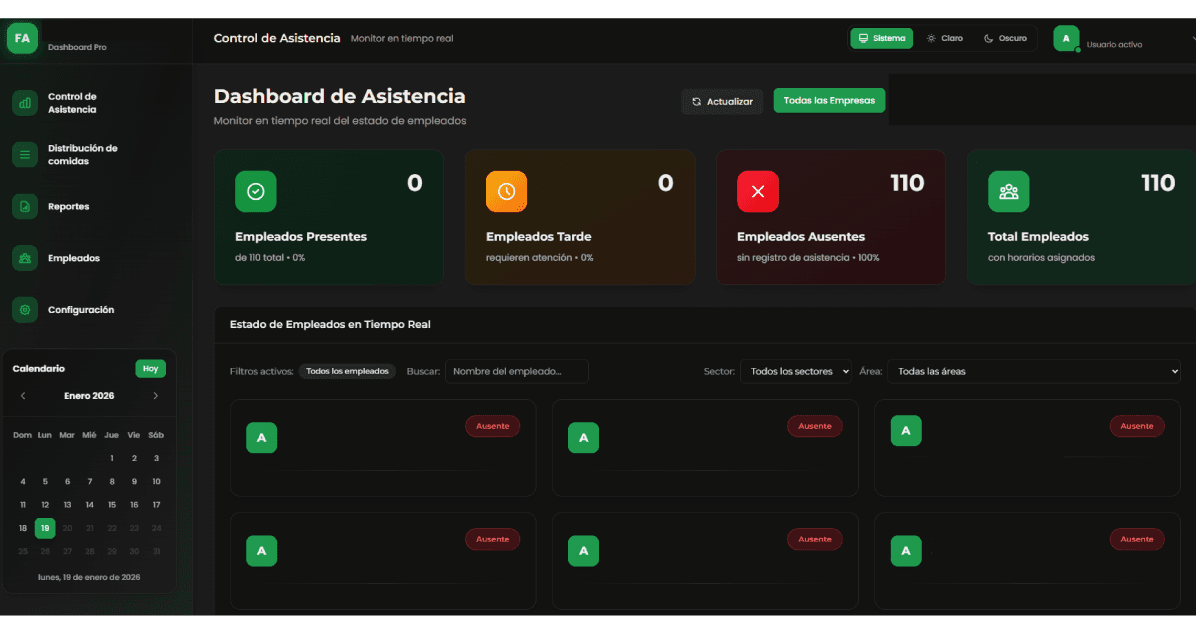The image size is (1196, 634).
Task: Expand the Todas las áreas dropdown
Action: (x=1034, y=371)
